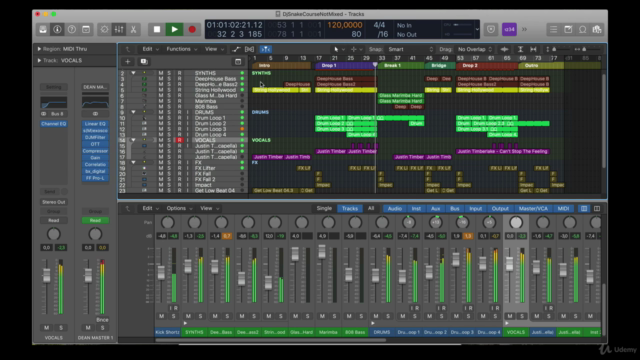The height and width of the screenshot is (360, 640).
Task: Open Tracks area View menu
Action: pos(214,49)
